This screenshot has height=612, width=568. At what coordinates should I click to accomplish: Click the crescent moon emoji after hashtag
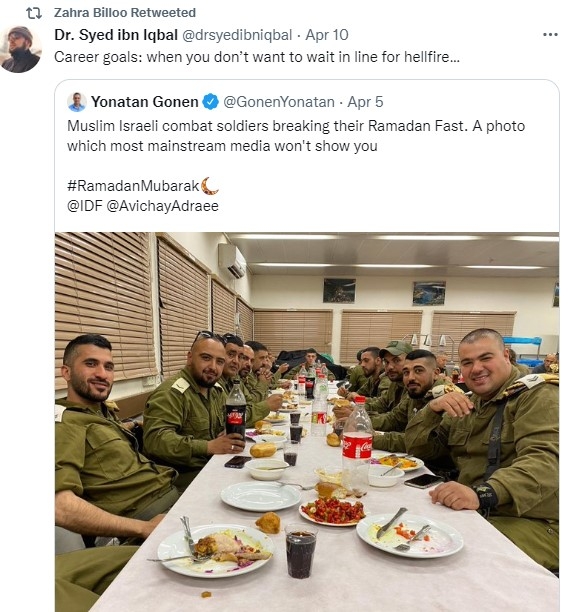210,186
